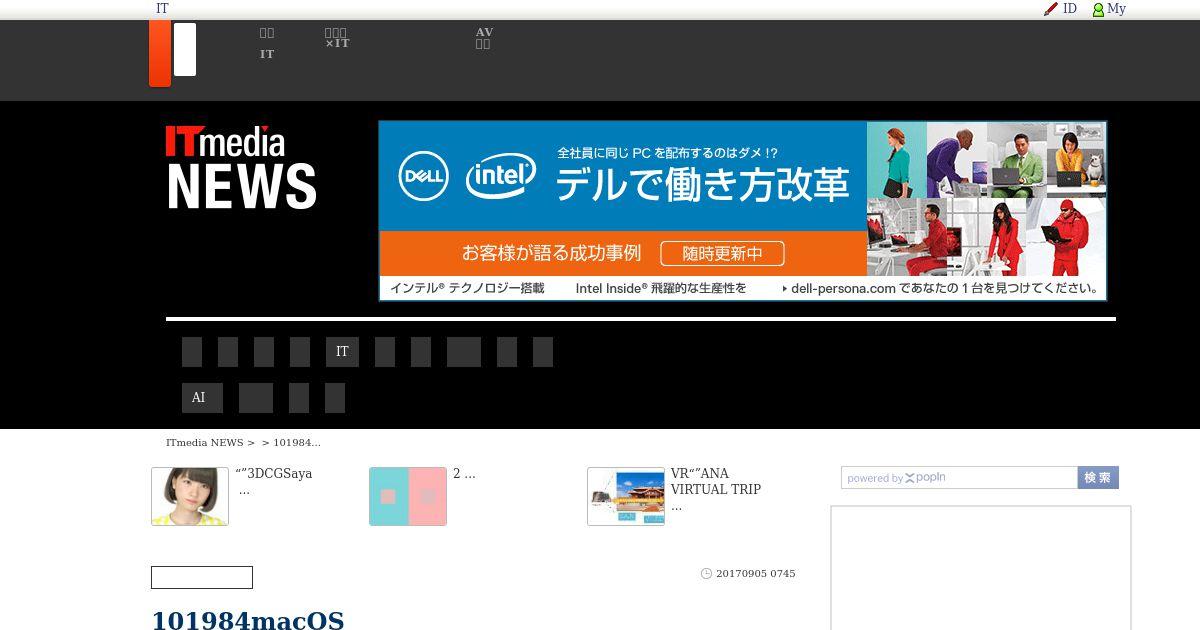Viewport: 1200px width, 630px height.
Task: Focus the popIn search input field
Action: point(959,478)
